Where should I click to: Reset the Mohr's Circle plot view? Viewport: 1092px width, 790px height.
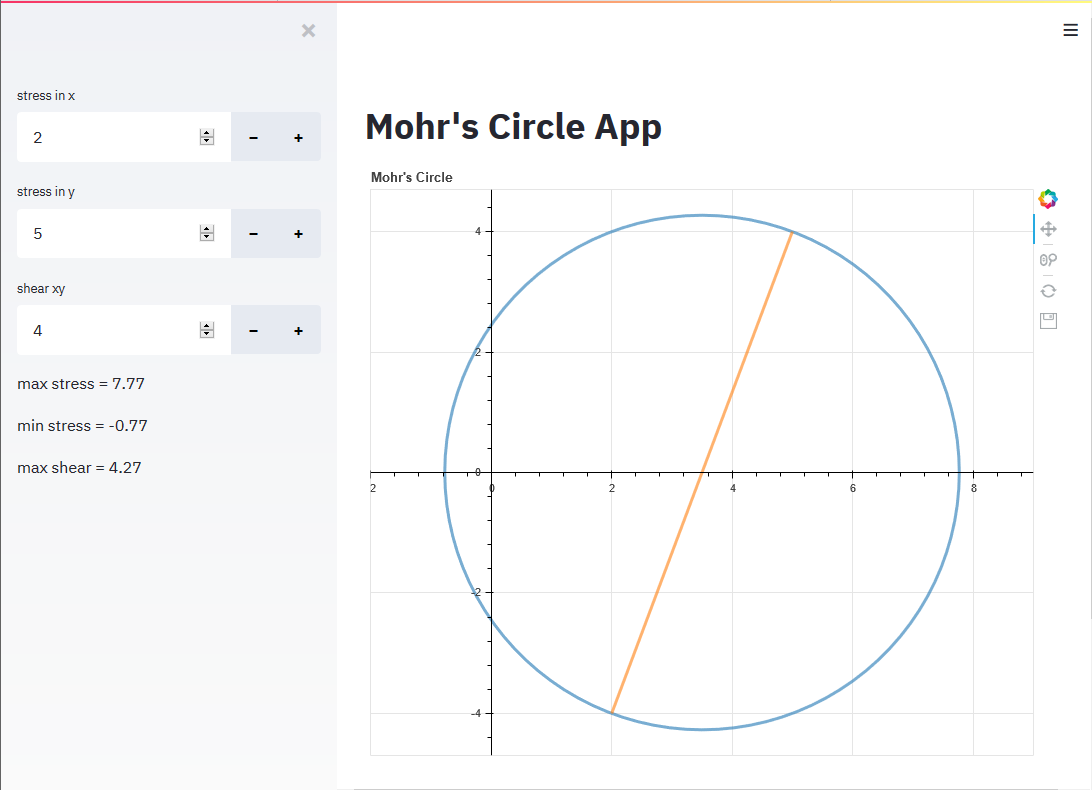point(1048,290)
